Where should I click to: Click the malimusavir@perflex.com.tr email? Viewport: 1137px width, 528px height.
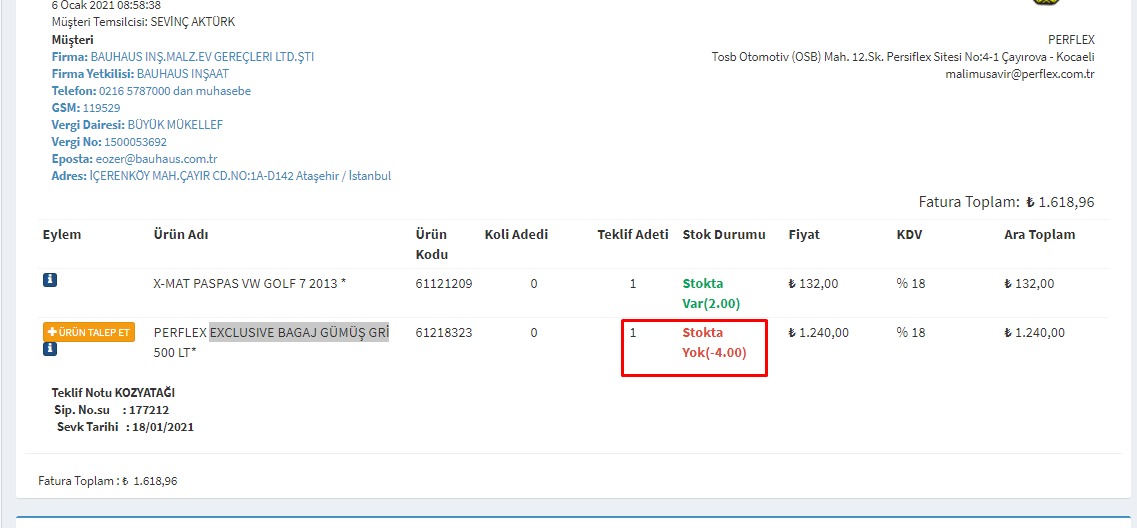[x=1020, y=74]
